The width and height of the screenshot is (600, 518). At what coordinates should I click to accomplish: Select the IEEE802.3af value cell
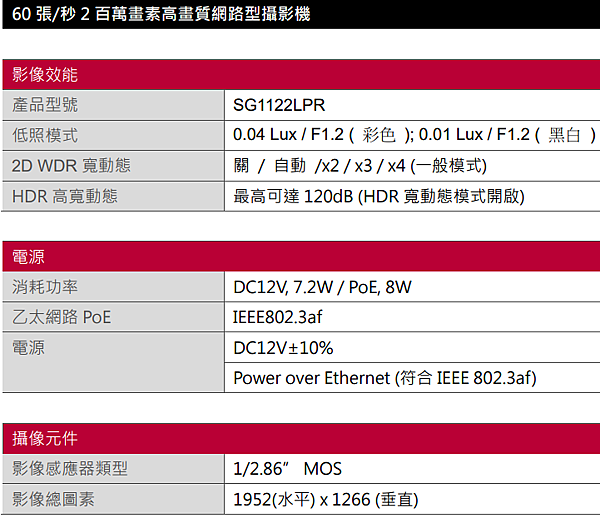278,318
